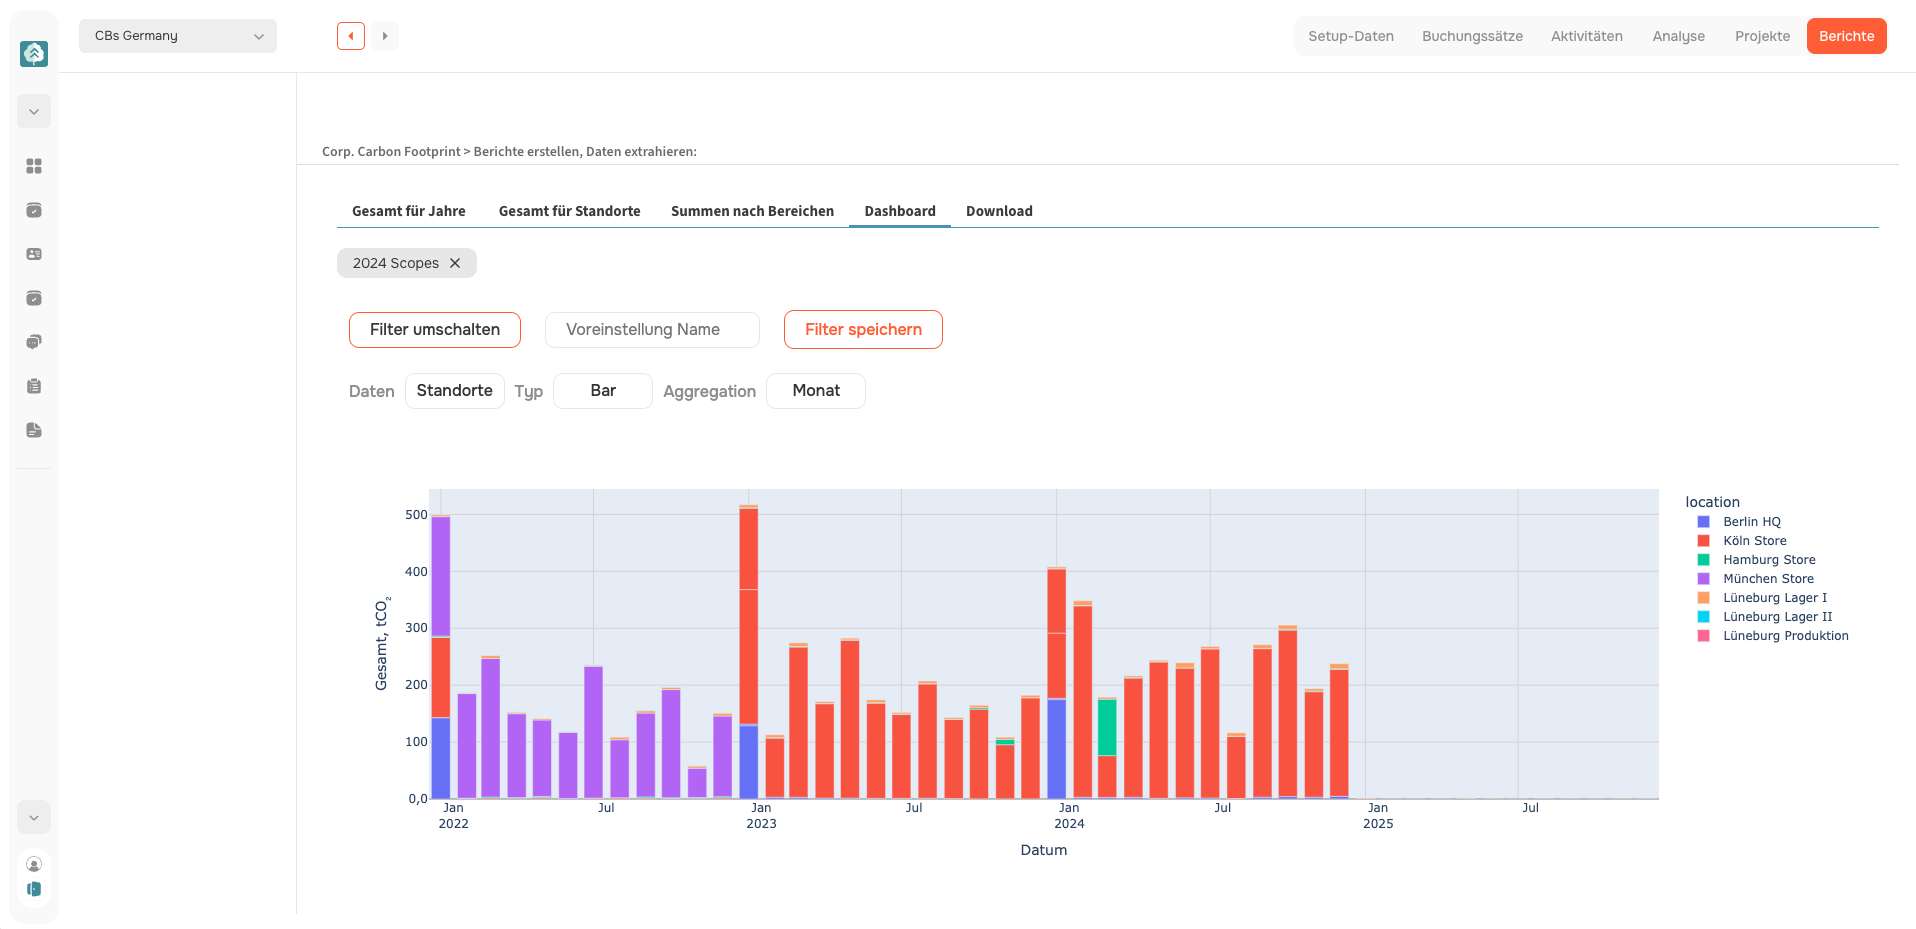Switch to the Download tab
Screen dimensions: 1916x929
999,211
